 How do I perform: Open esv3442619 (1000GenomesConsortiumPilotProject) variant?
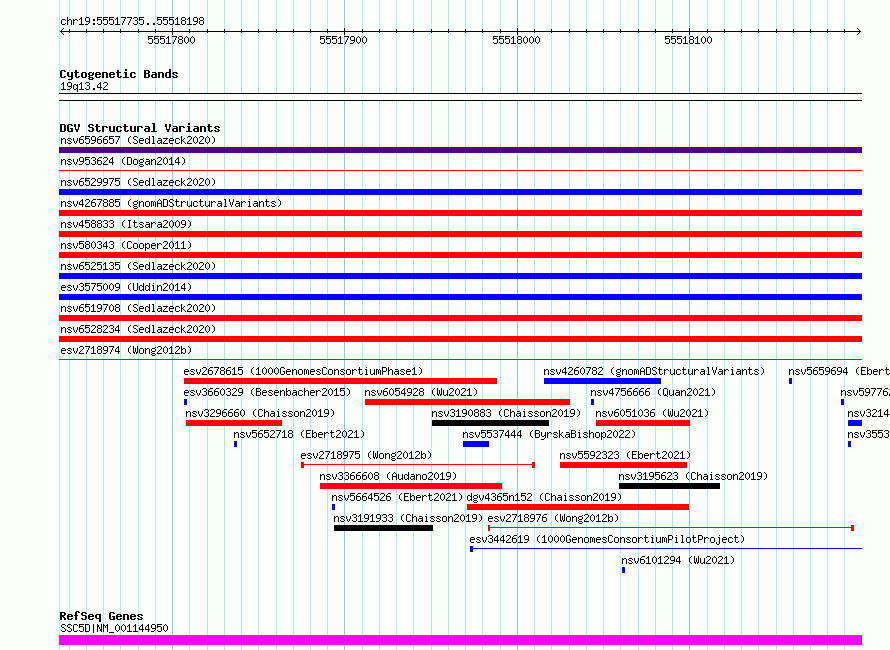pyautogui.click(x=607, y=539)
